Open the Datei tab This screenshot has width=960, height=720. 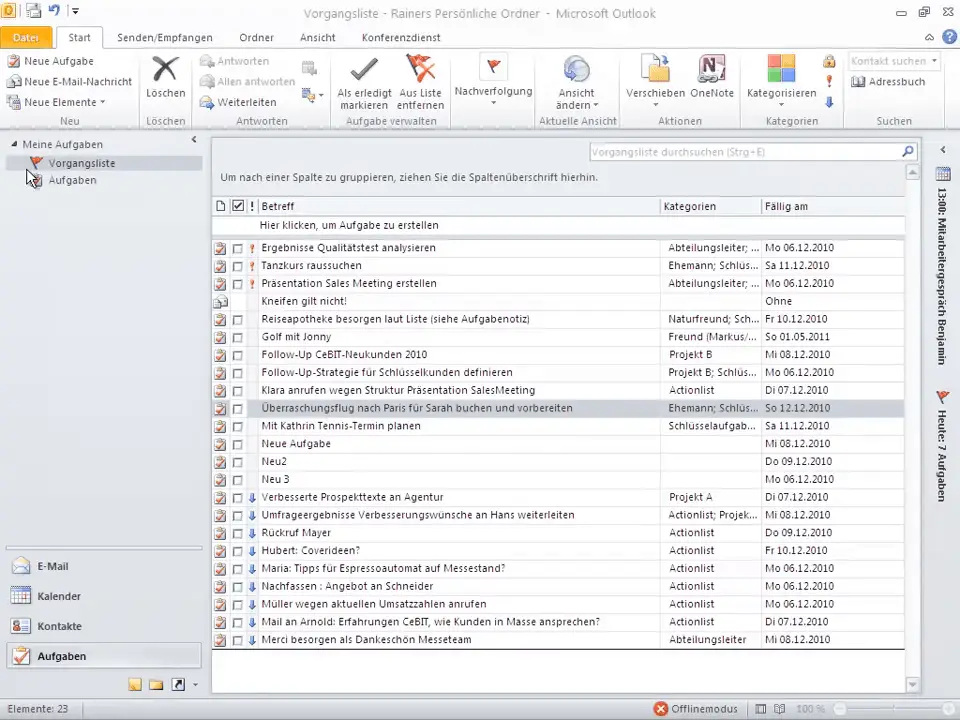click(x=26, y=38)
